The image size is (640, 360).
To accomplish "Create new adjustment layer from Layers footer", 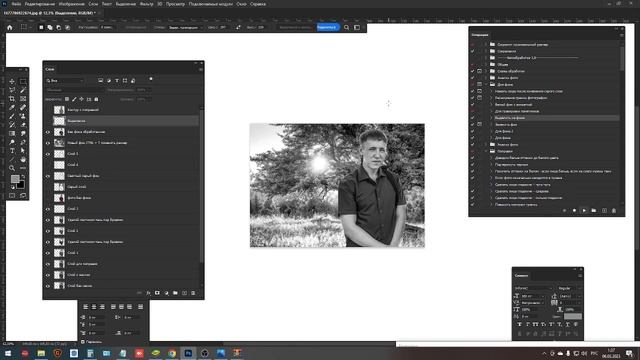I will pos(166,293).
